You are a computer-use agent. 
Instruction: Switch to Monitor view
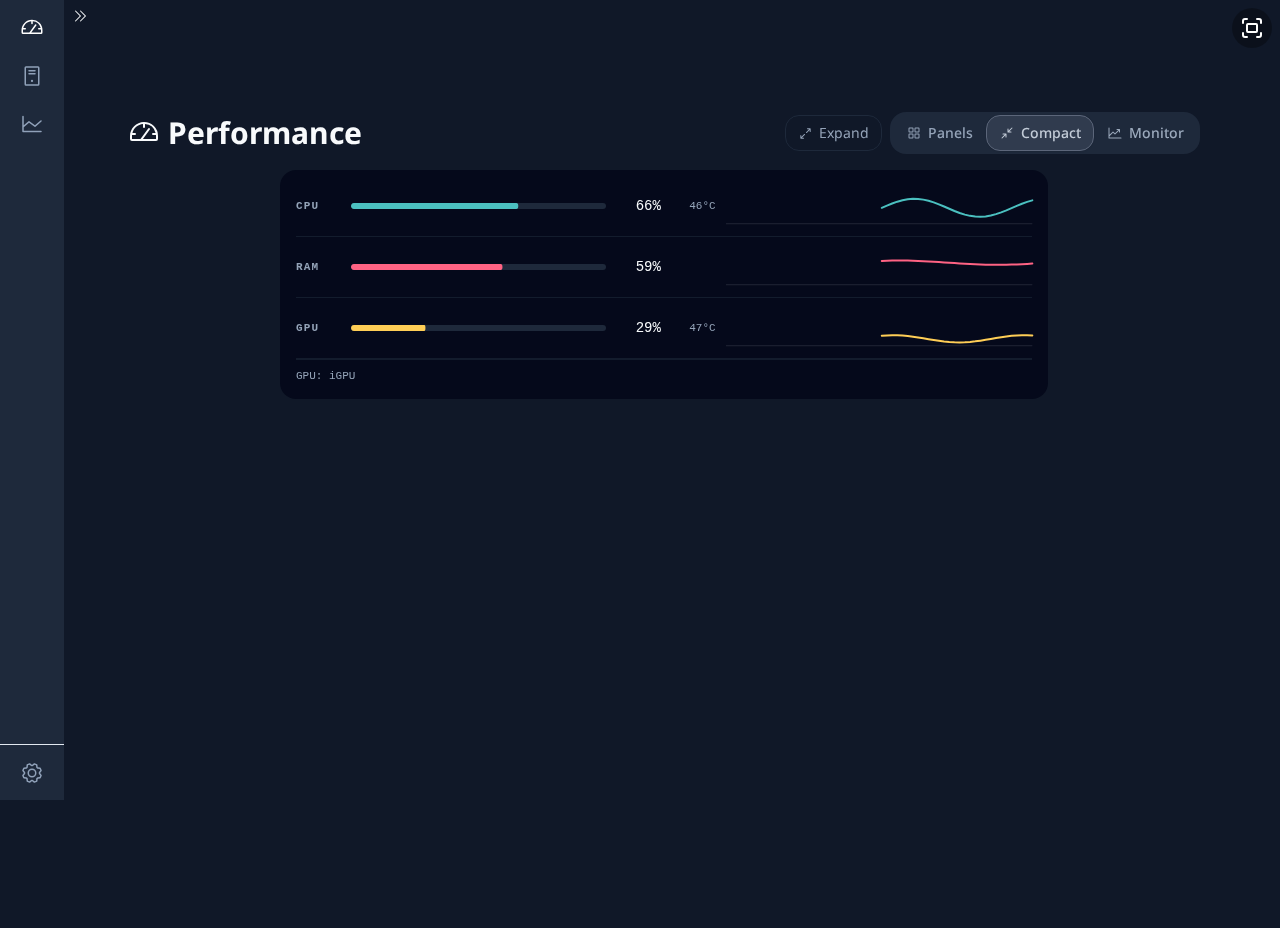[1146, 133]
